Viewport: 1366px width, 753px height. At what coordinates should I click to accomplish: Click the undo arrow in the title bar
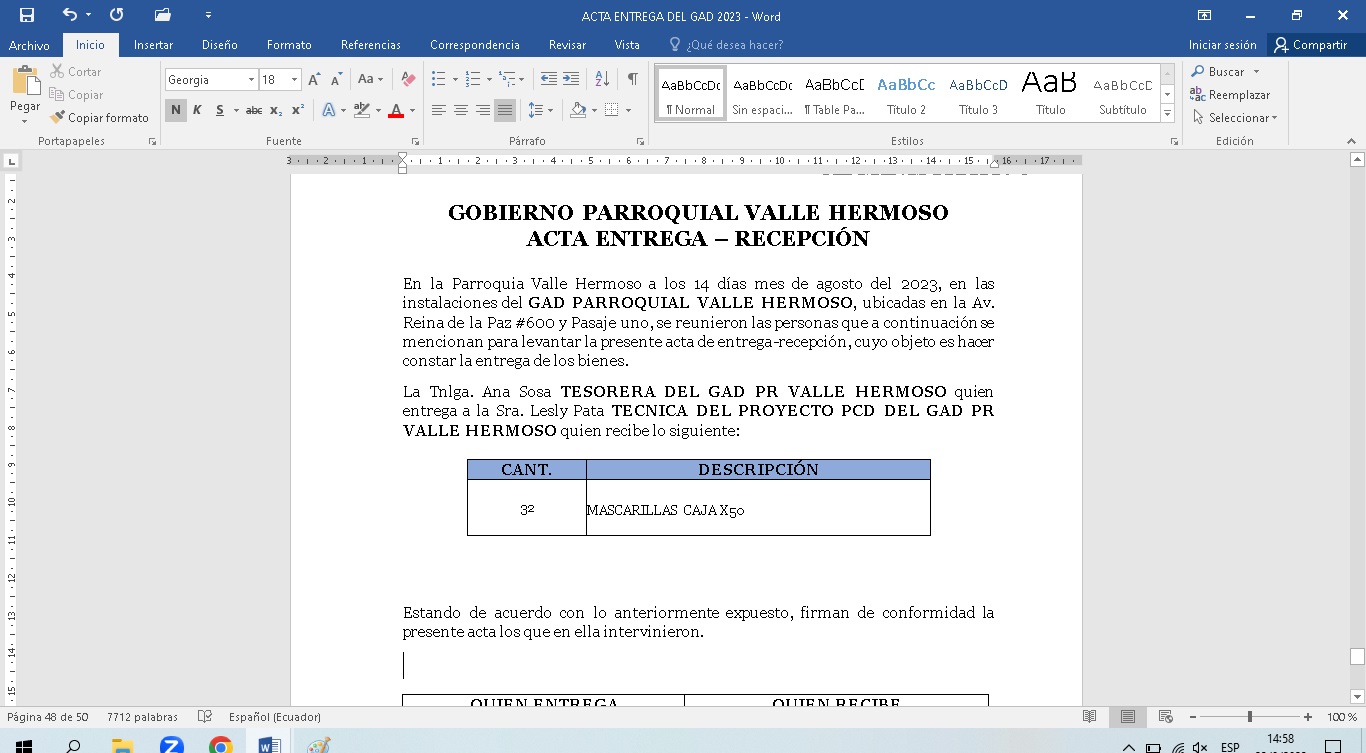coord(69,15)
